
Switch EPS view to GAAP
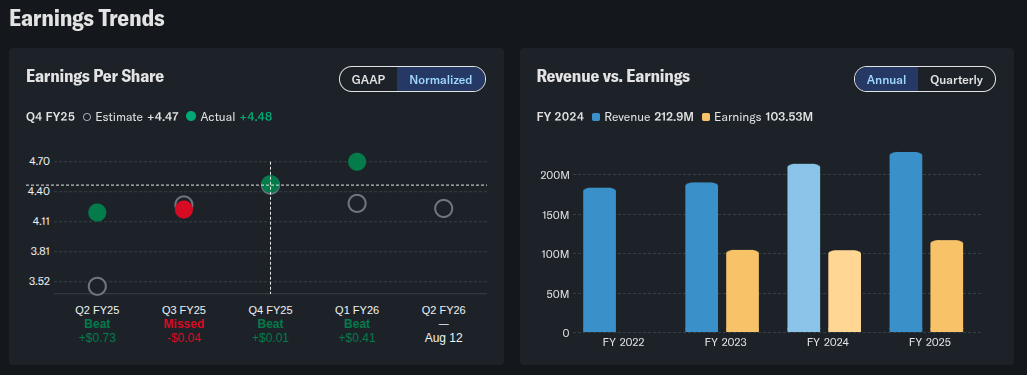(369, 79)
